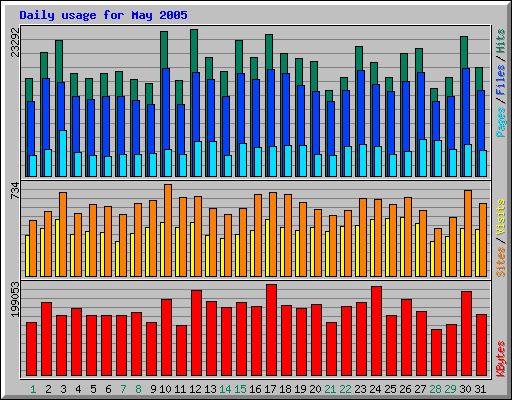
Task: Click day label 27 on the x-axis
Action: tap(420, 389)
